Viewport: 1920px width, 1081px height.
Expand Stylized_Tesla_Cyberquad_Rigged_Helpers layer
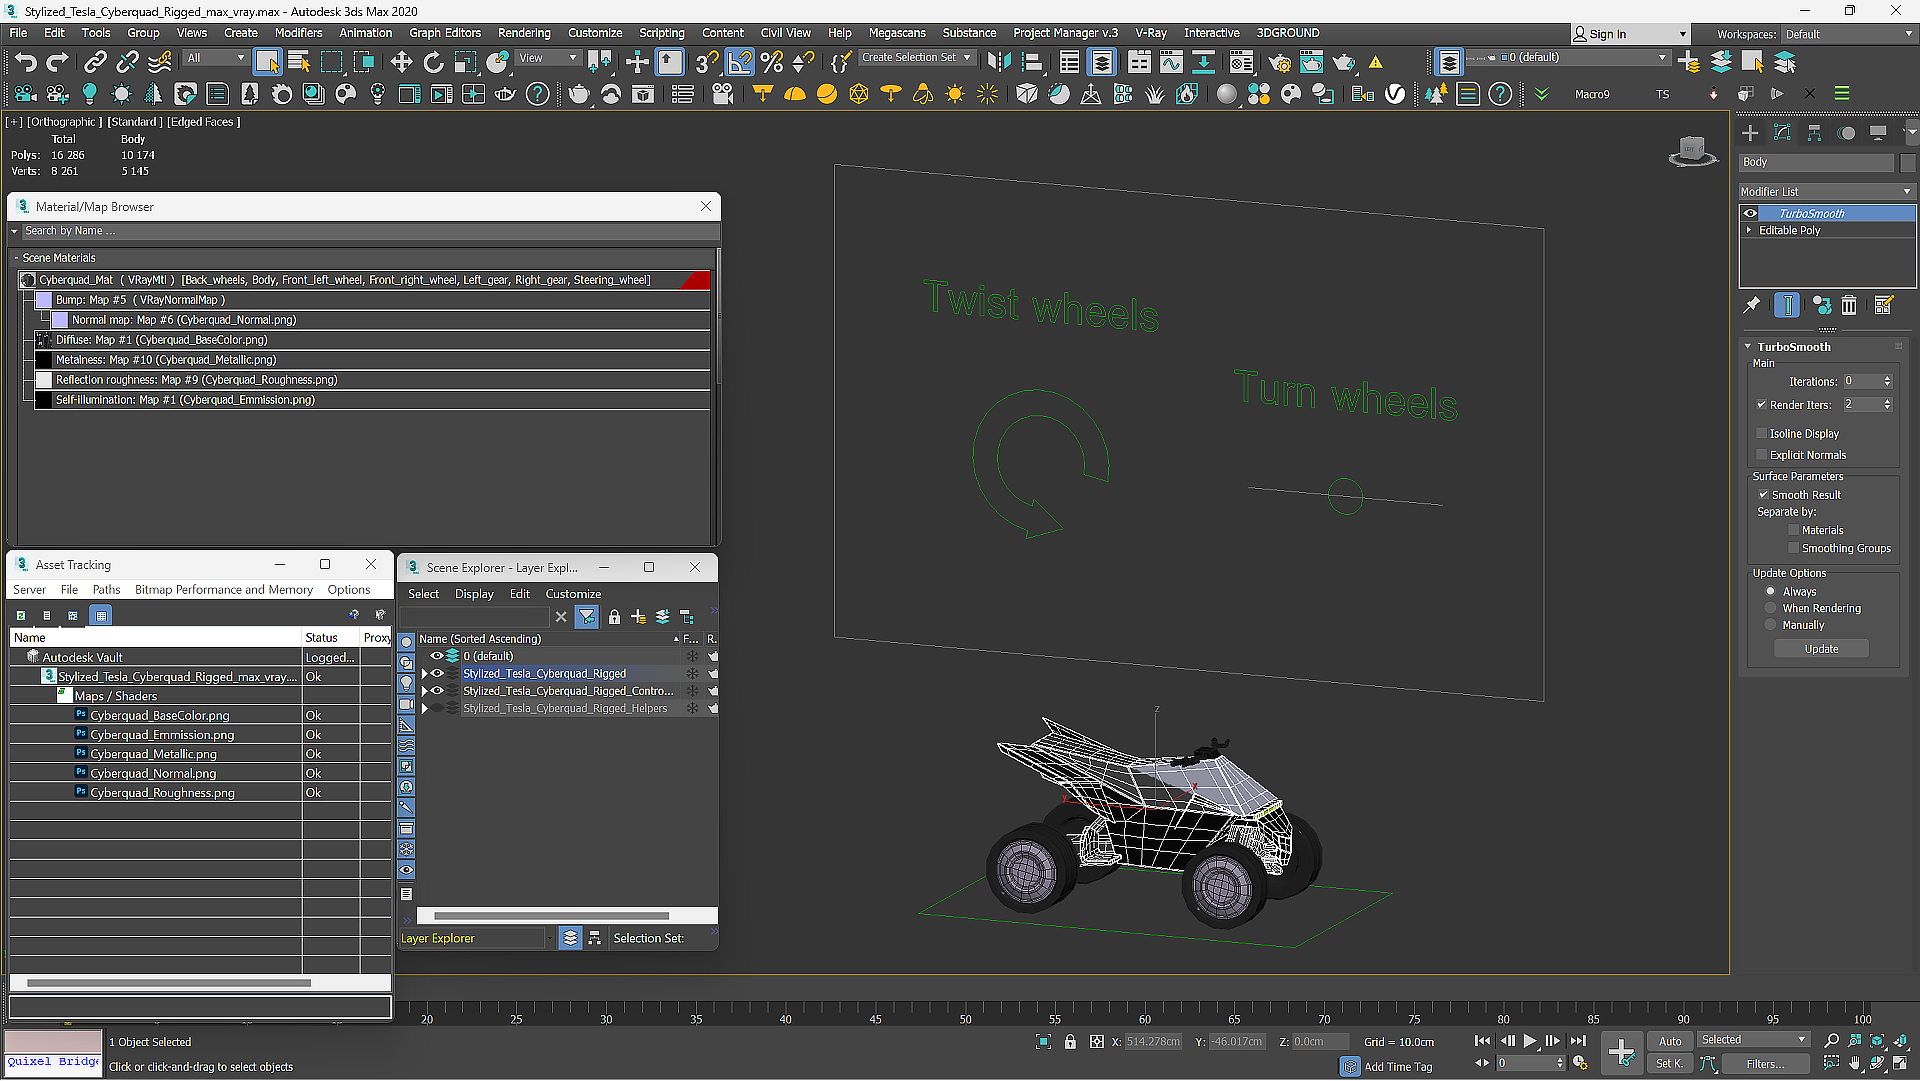(425, 709)
